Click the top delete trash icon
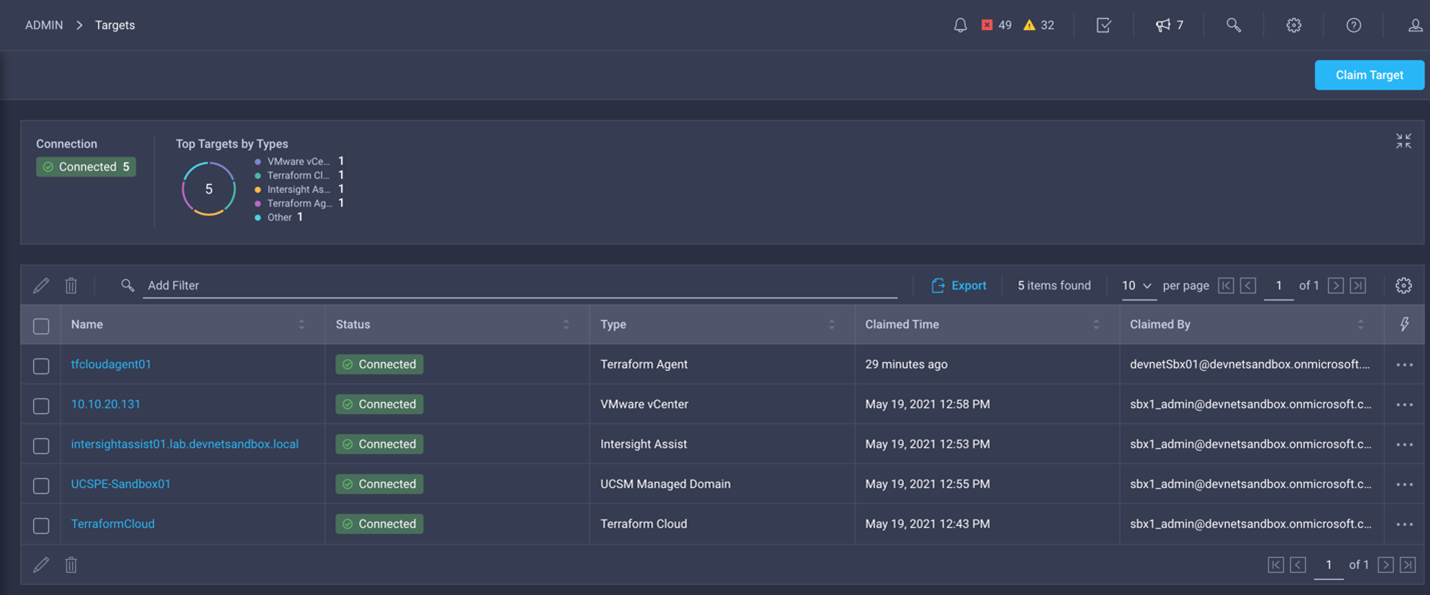 71,286
